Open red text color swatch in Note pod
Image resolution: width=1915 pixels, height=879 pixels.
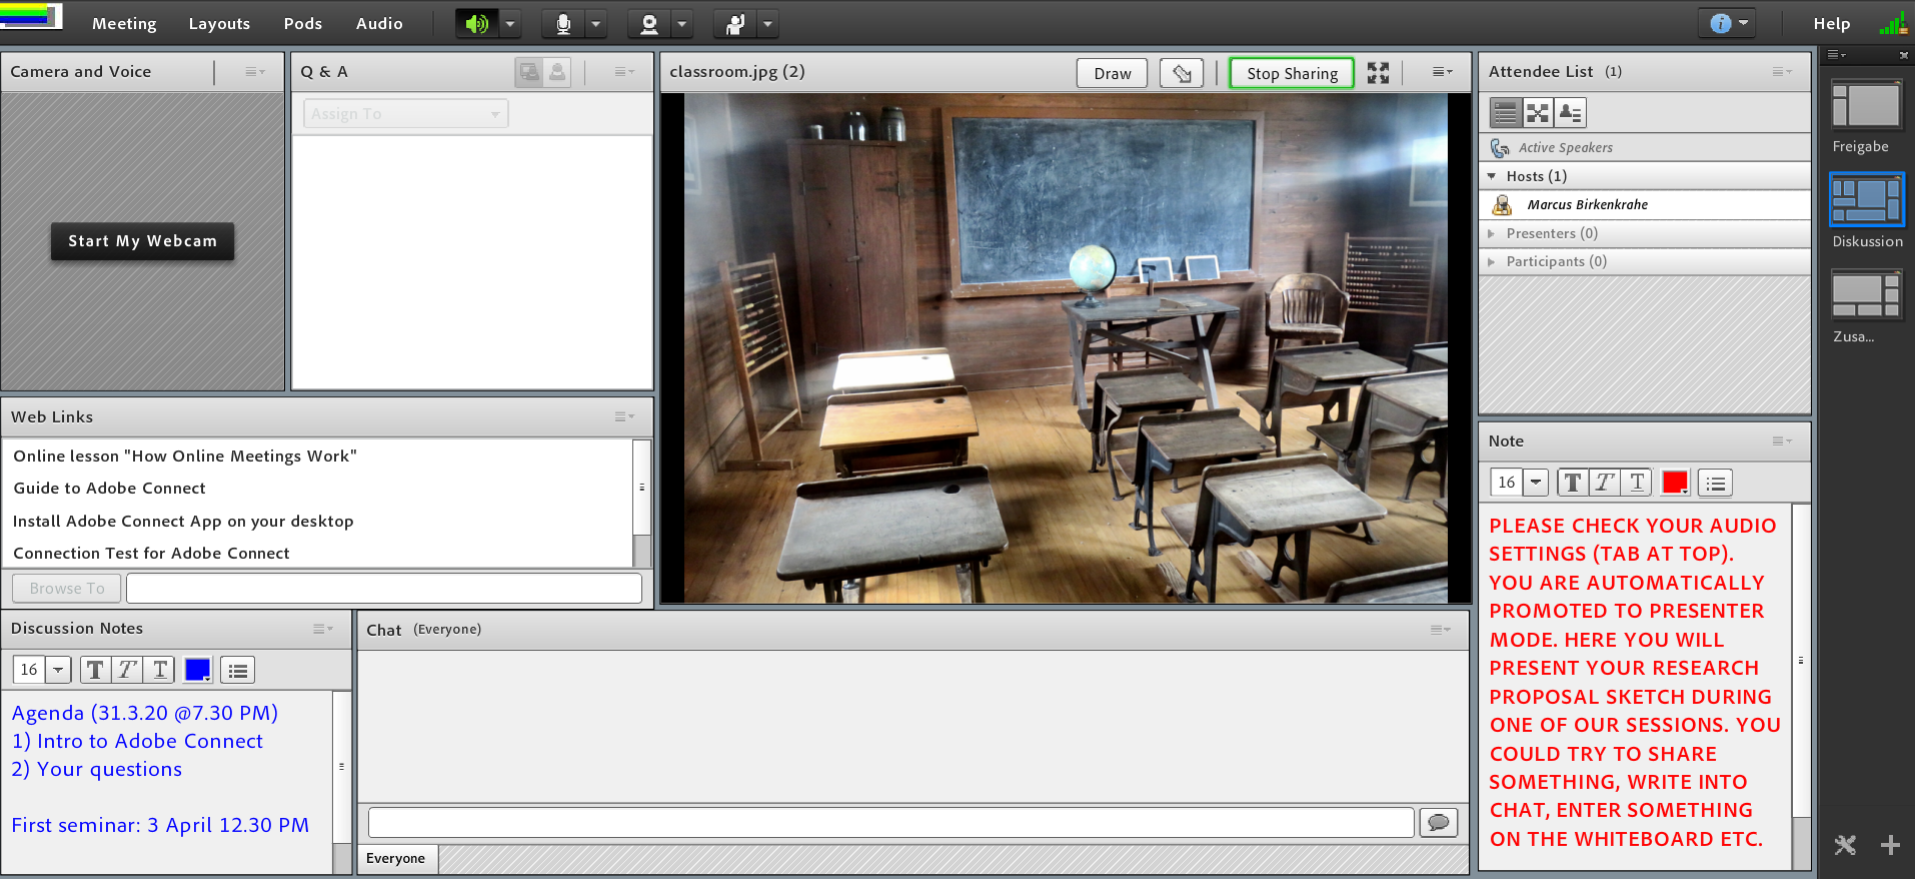[x=1675, y=483]
